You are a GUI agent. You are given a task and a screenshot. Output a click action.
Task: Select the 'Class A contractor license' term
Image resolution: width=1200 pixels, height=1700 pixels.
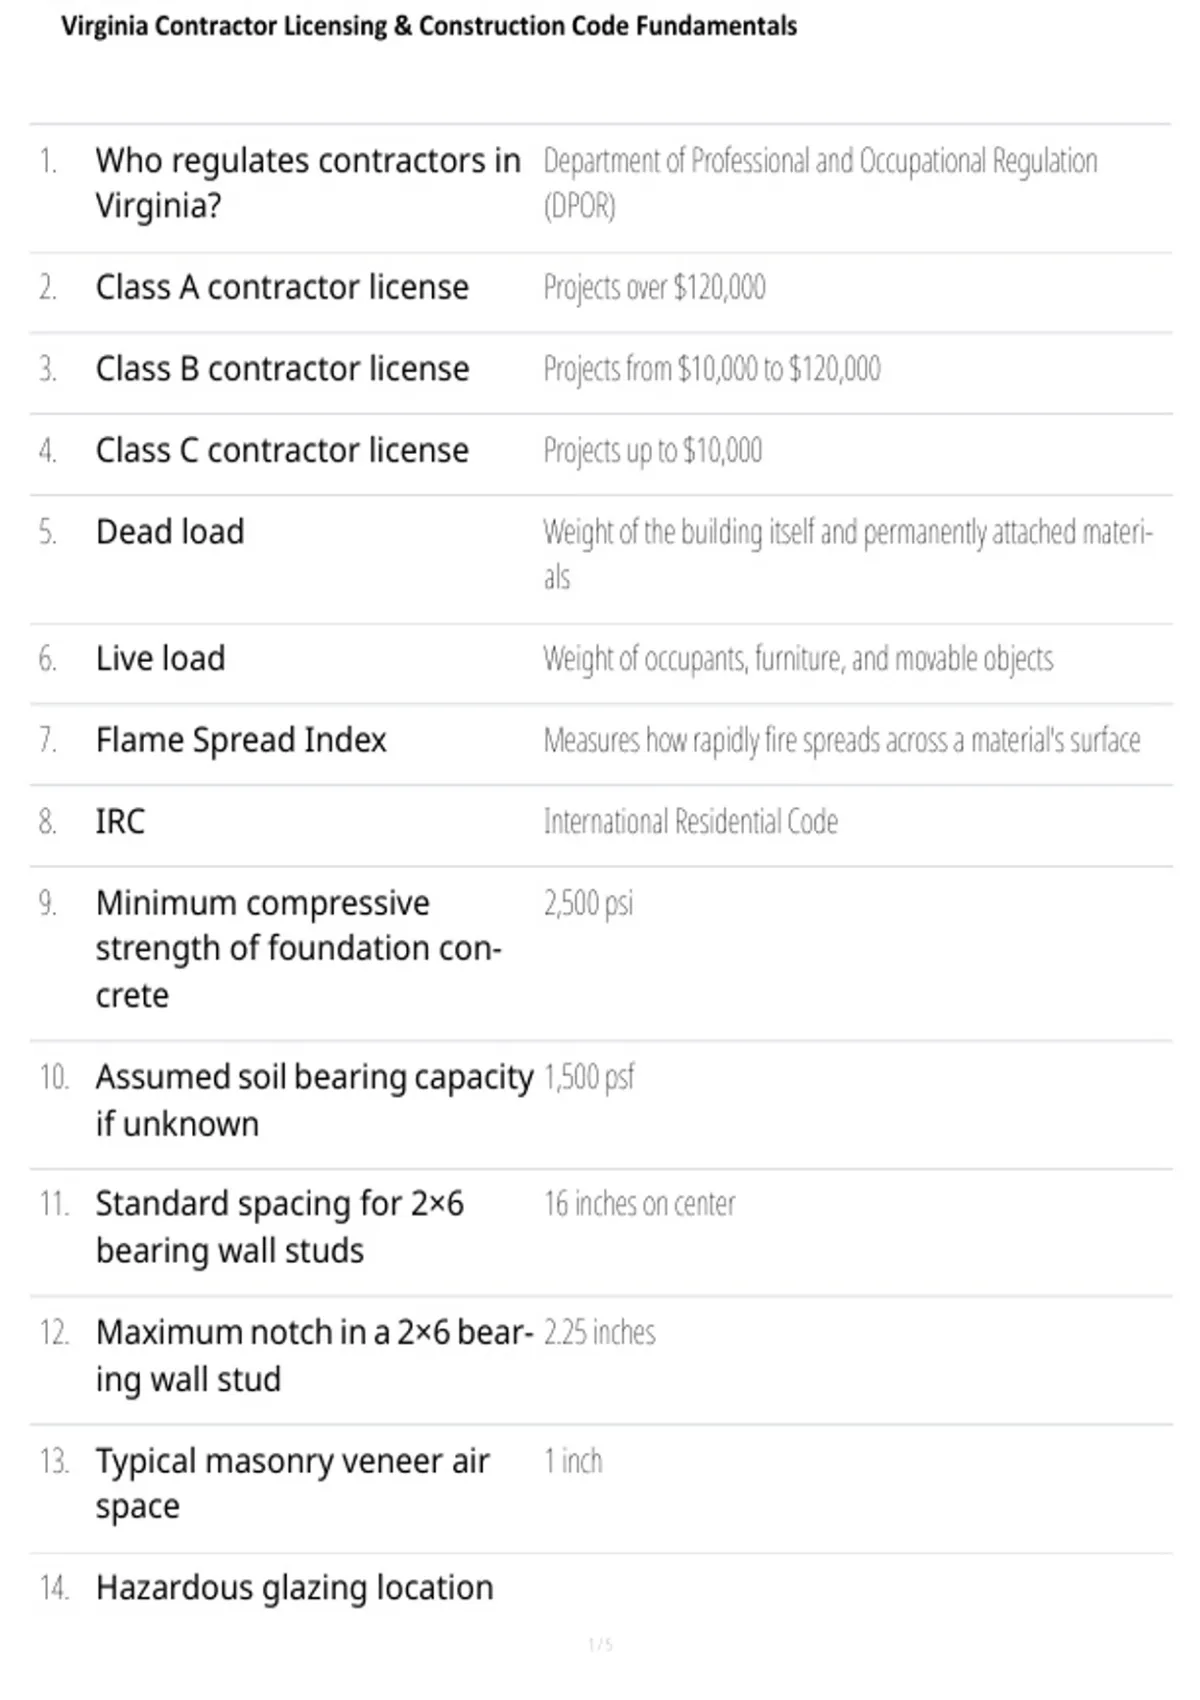(x=282, y=288)
